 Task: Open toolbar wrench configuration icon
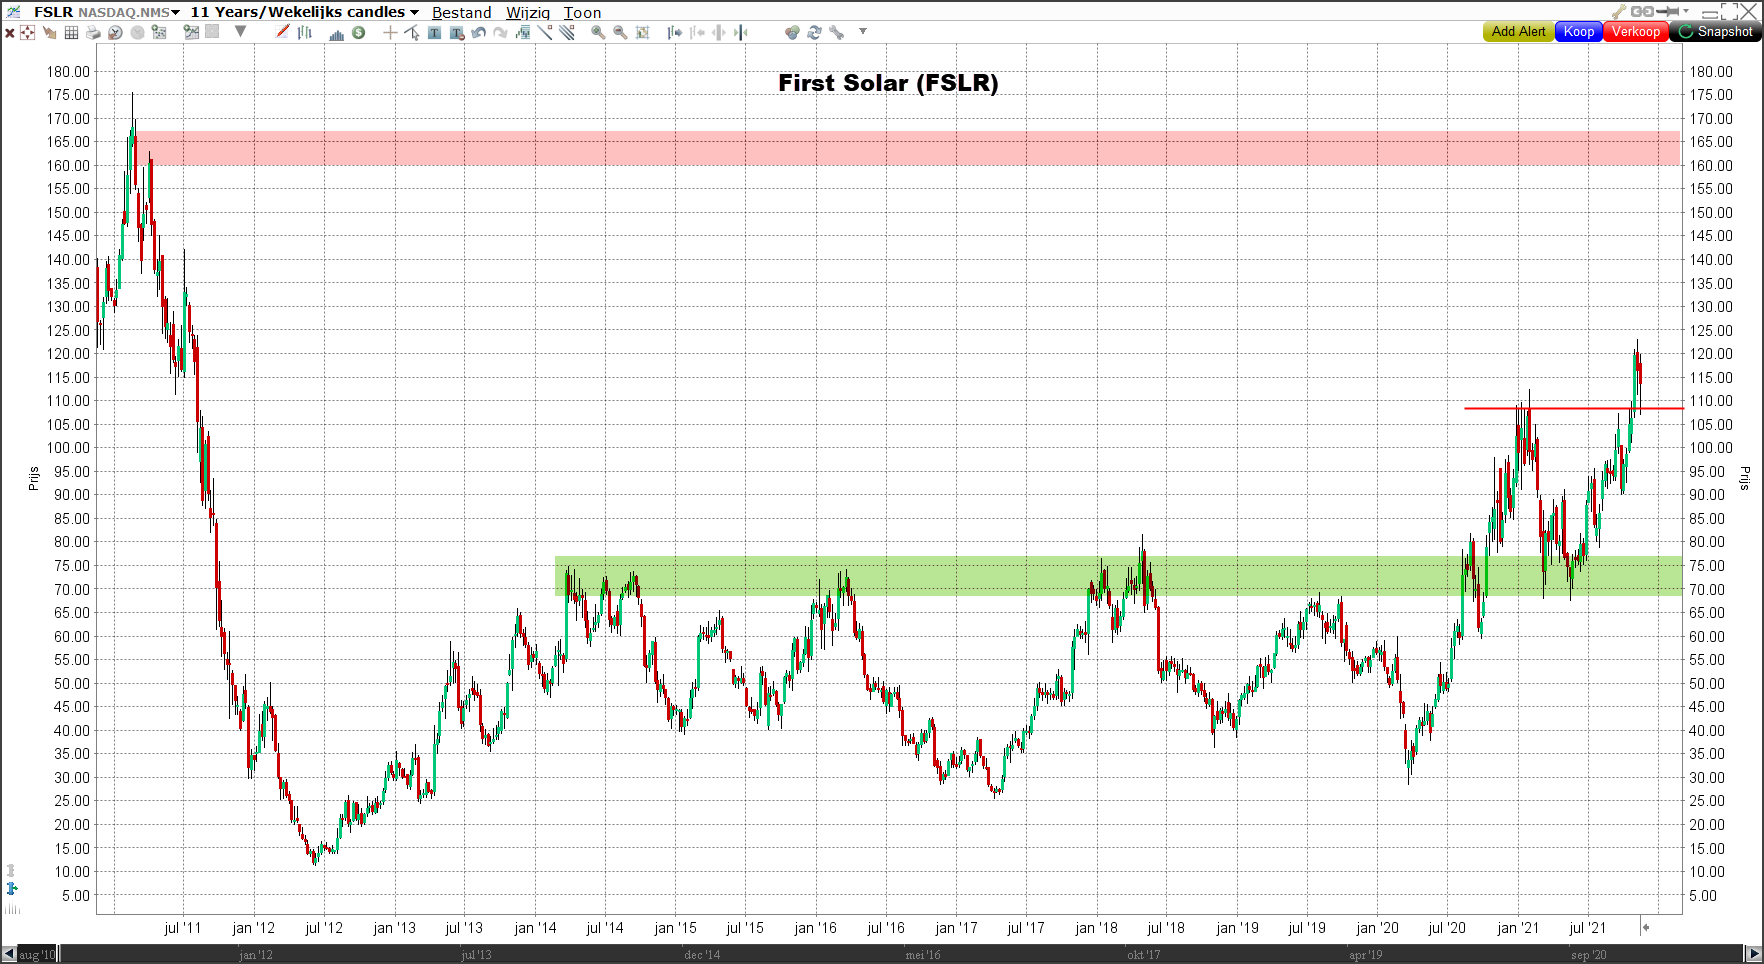tap(837, 32)
